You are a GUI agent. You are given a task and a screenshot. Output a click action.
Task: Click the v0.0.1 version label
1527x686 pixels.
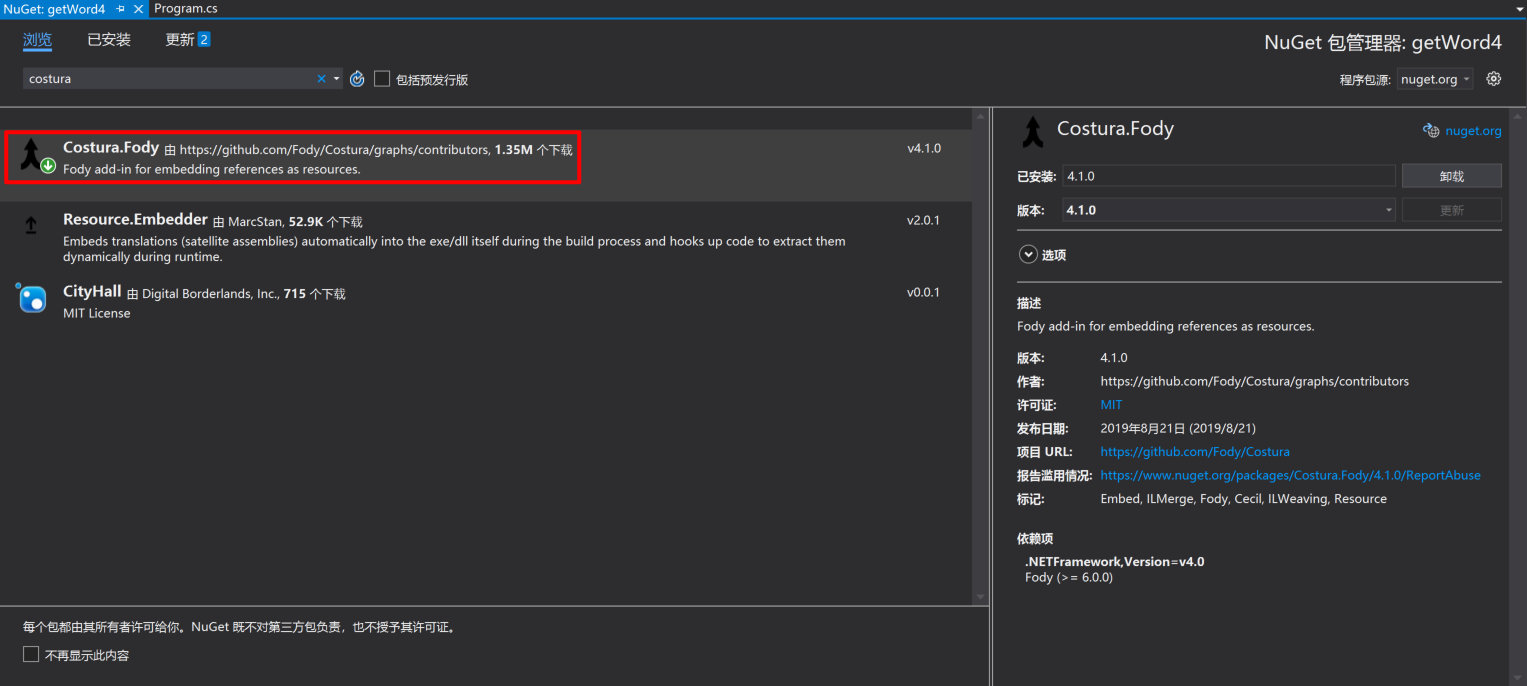click(x=924, y=293)
